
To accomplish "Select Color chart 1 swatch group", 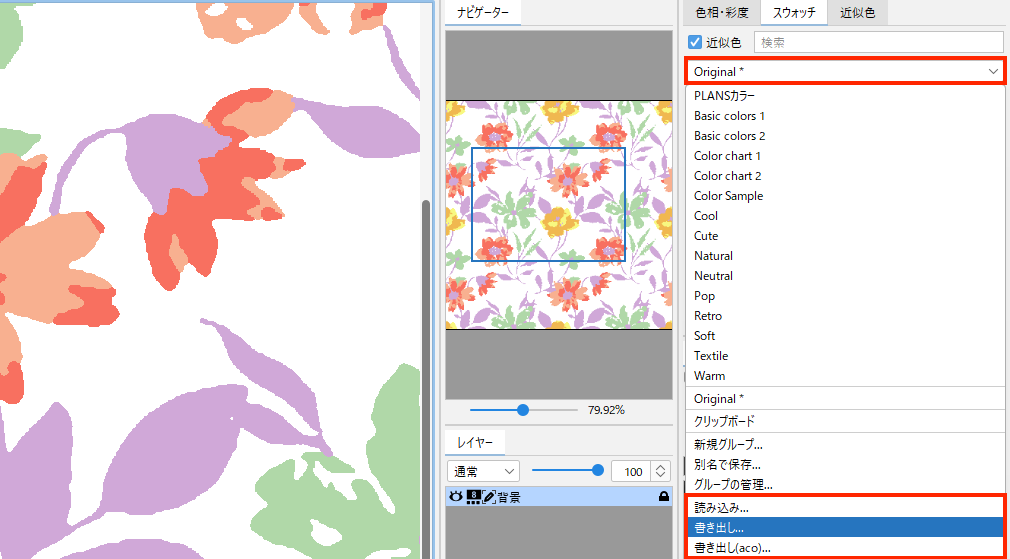I will click(x=846, y=156).
